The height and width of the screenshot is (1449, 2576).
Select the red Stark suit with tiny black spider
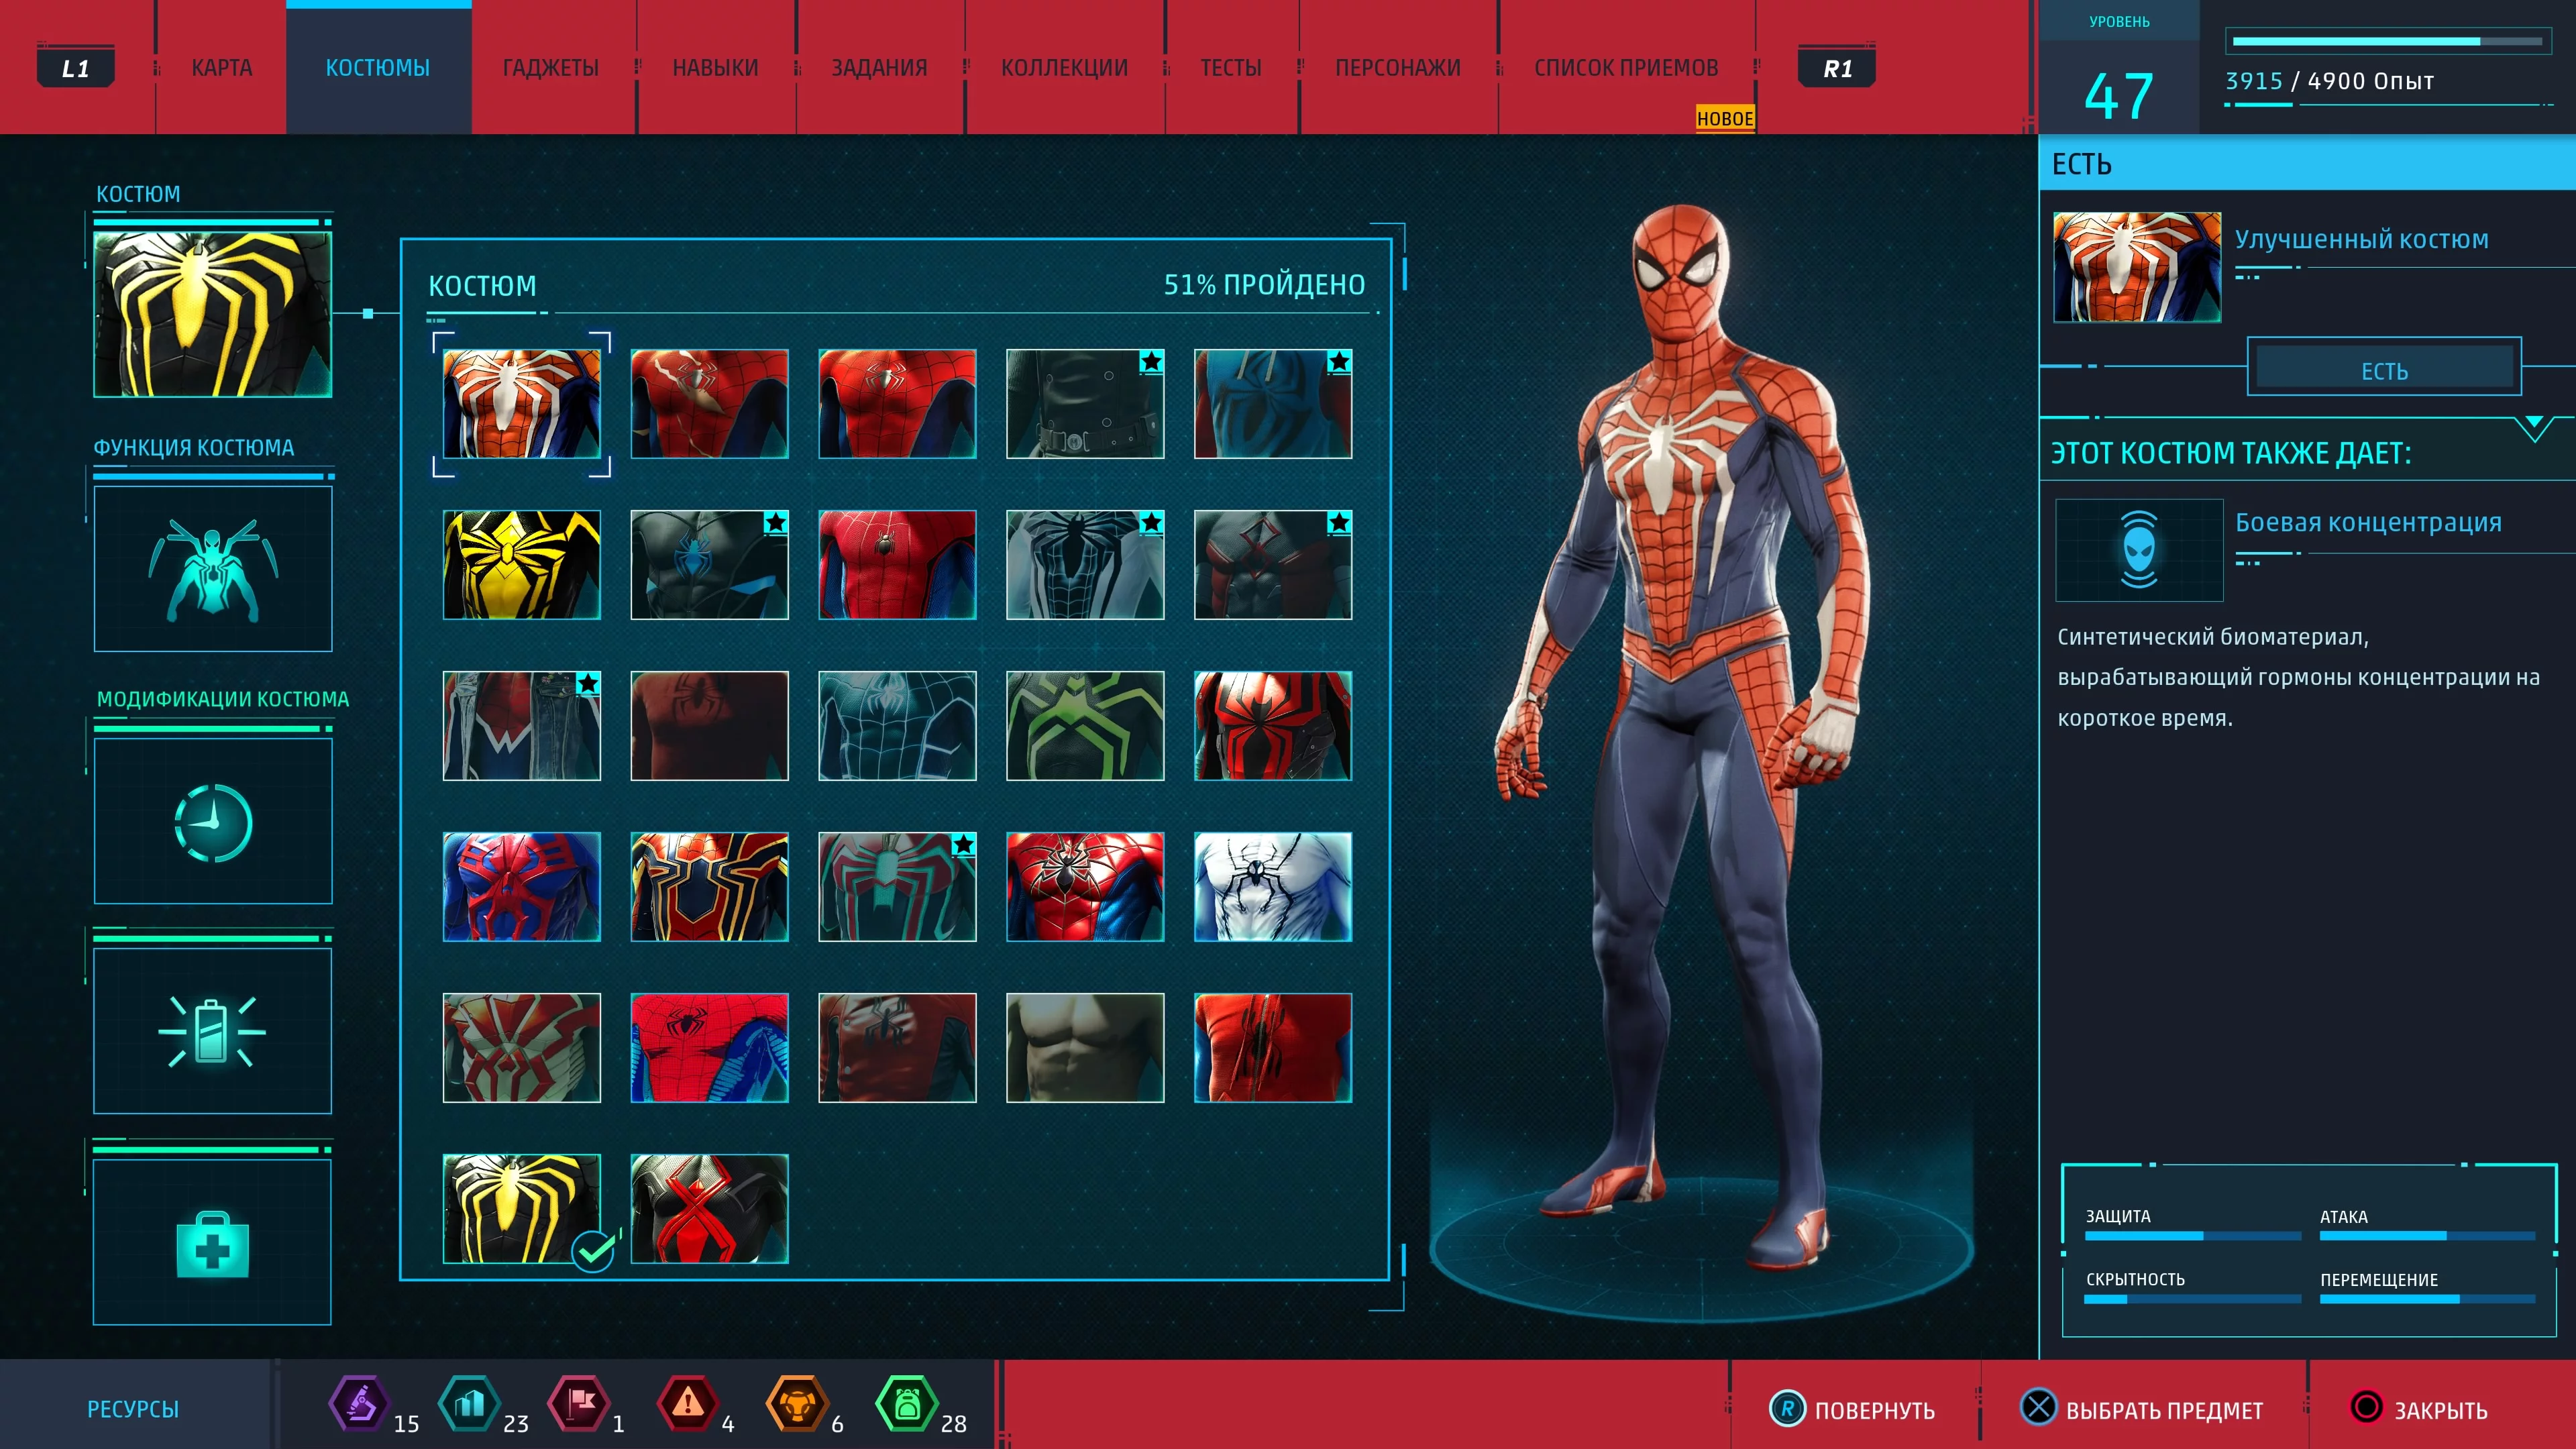pyautogui.click(x=897, y=565)
